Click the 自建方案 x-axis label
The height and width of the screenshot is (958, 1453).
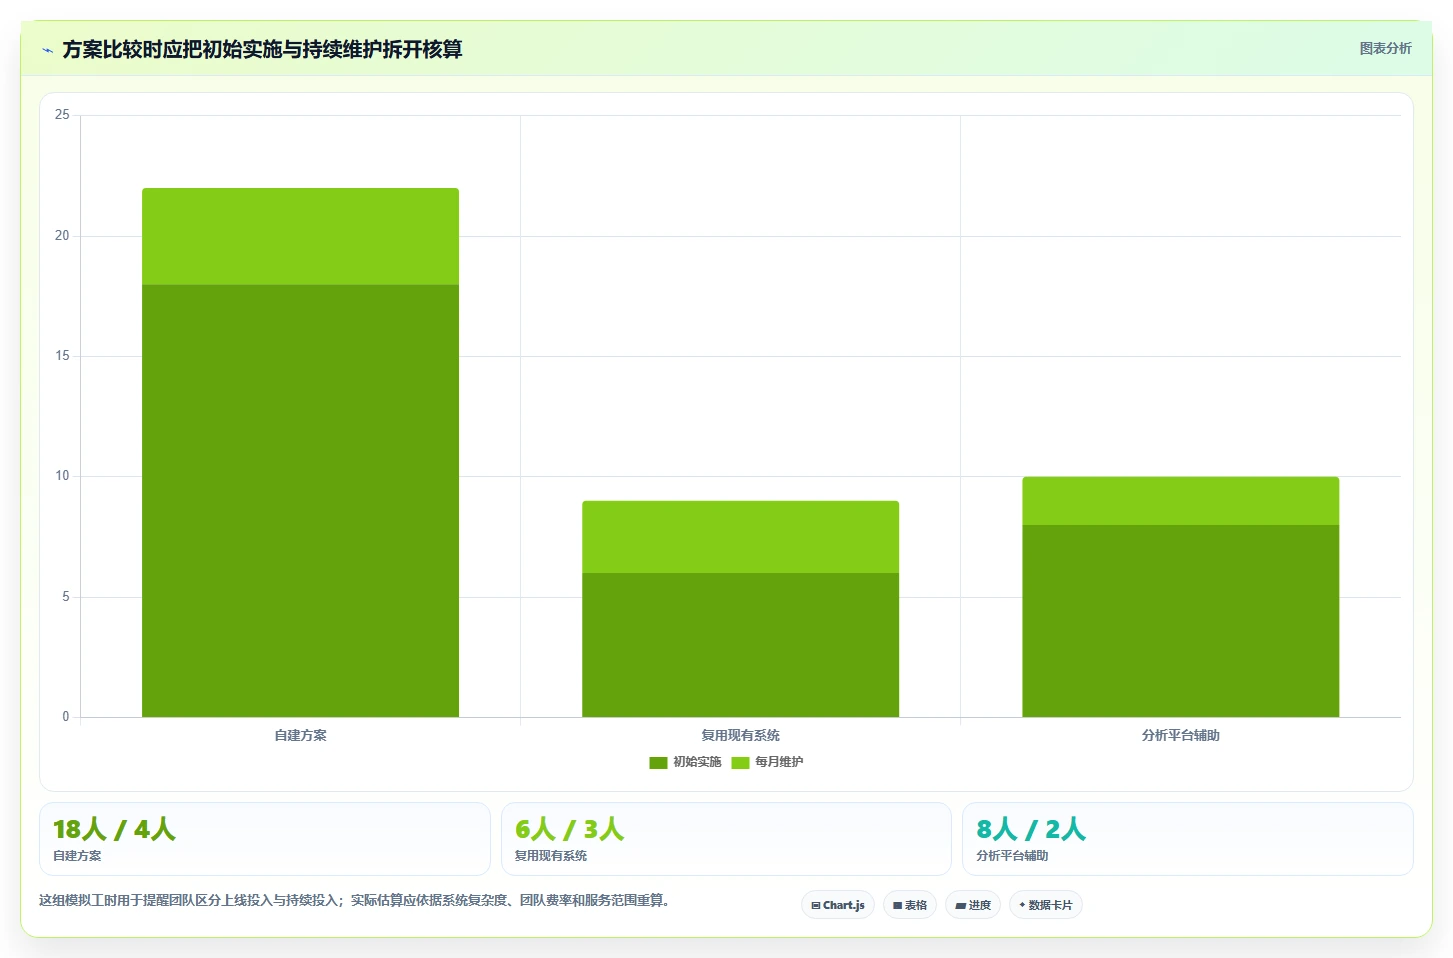coord(300,735)
